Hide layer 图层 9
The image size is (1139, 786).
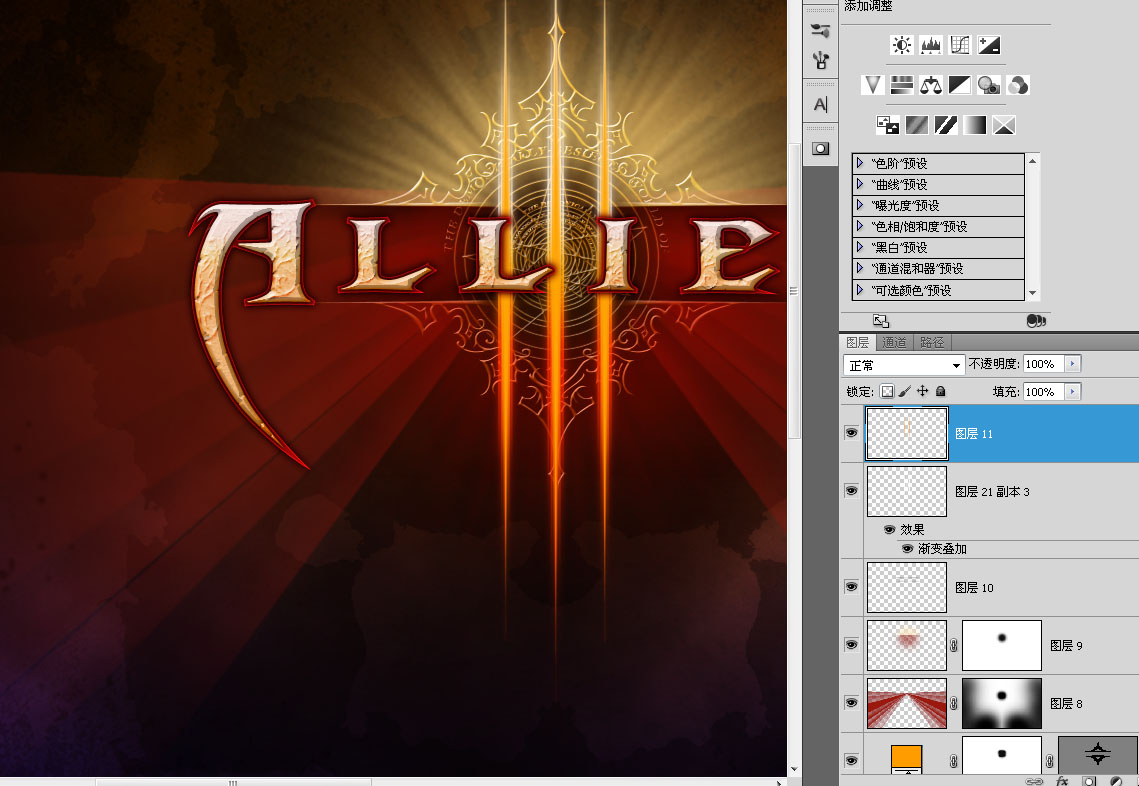click(x=851, y=645)
